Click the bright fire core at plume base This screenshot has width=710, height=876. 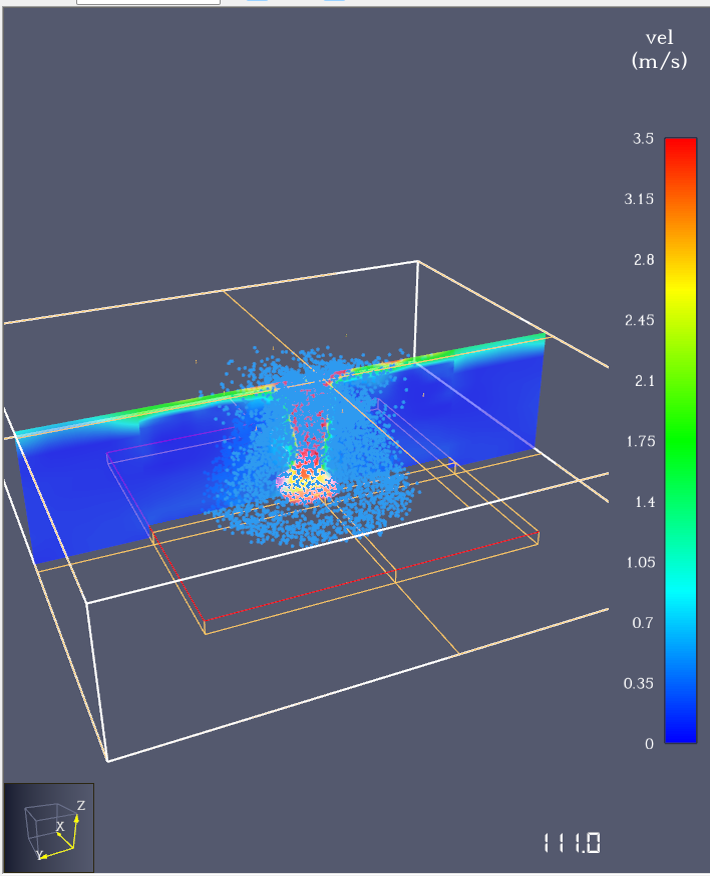coord(306,484)
